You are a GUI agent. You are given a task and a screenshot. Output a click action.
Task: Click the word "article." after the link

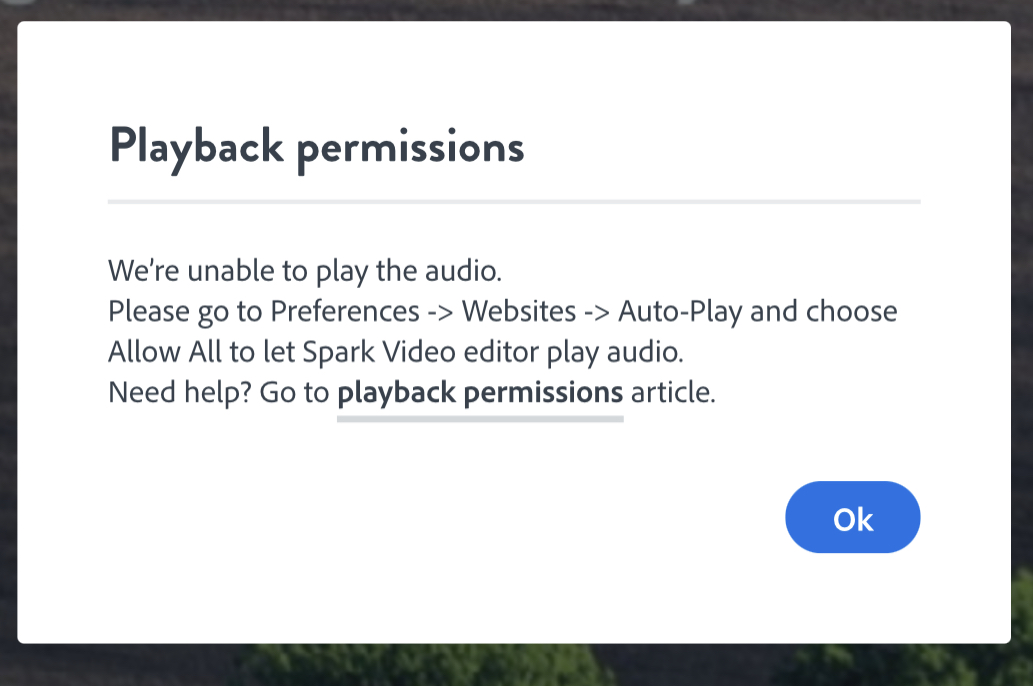pos(673,393)
